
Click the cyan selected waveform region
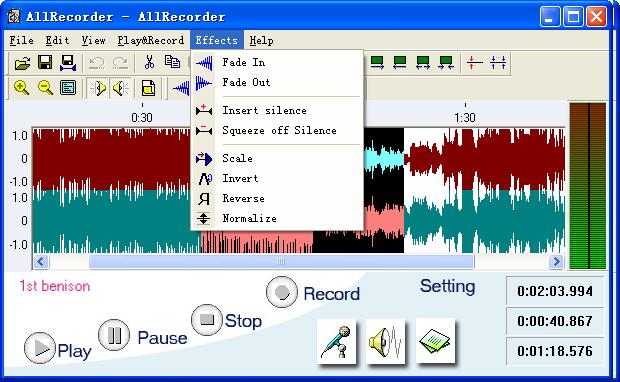(384, 158)
